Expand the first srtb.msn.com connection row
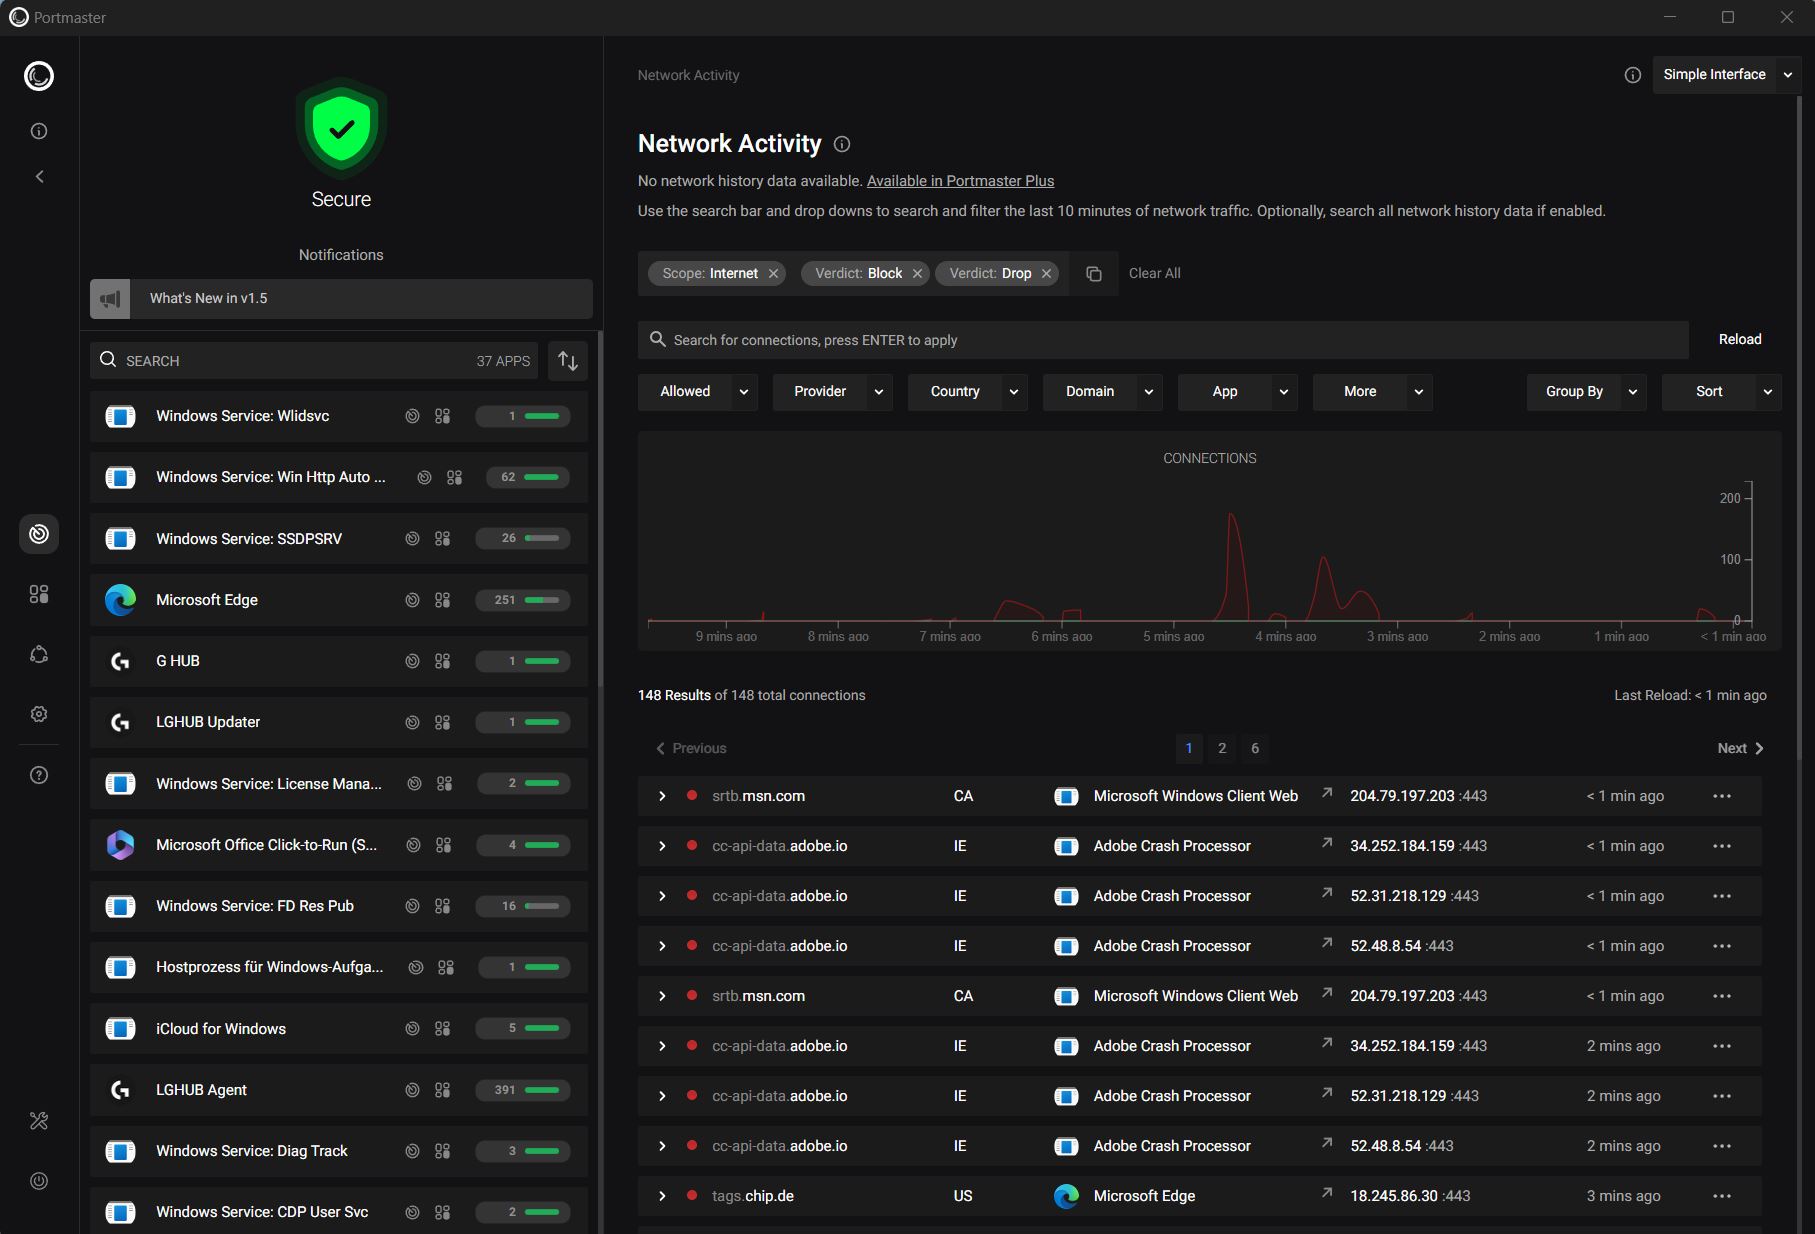This screenshot has height=1234, width=1815. tap(662, 796)
